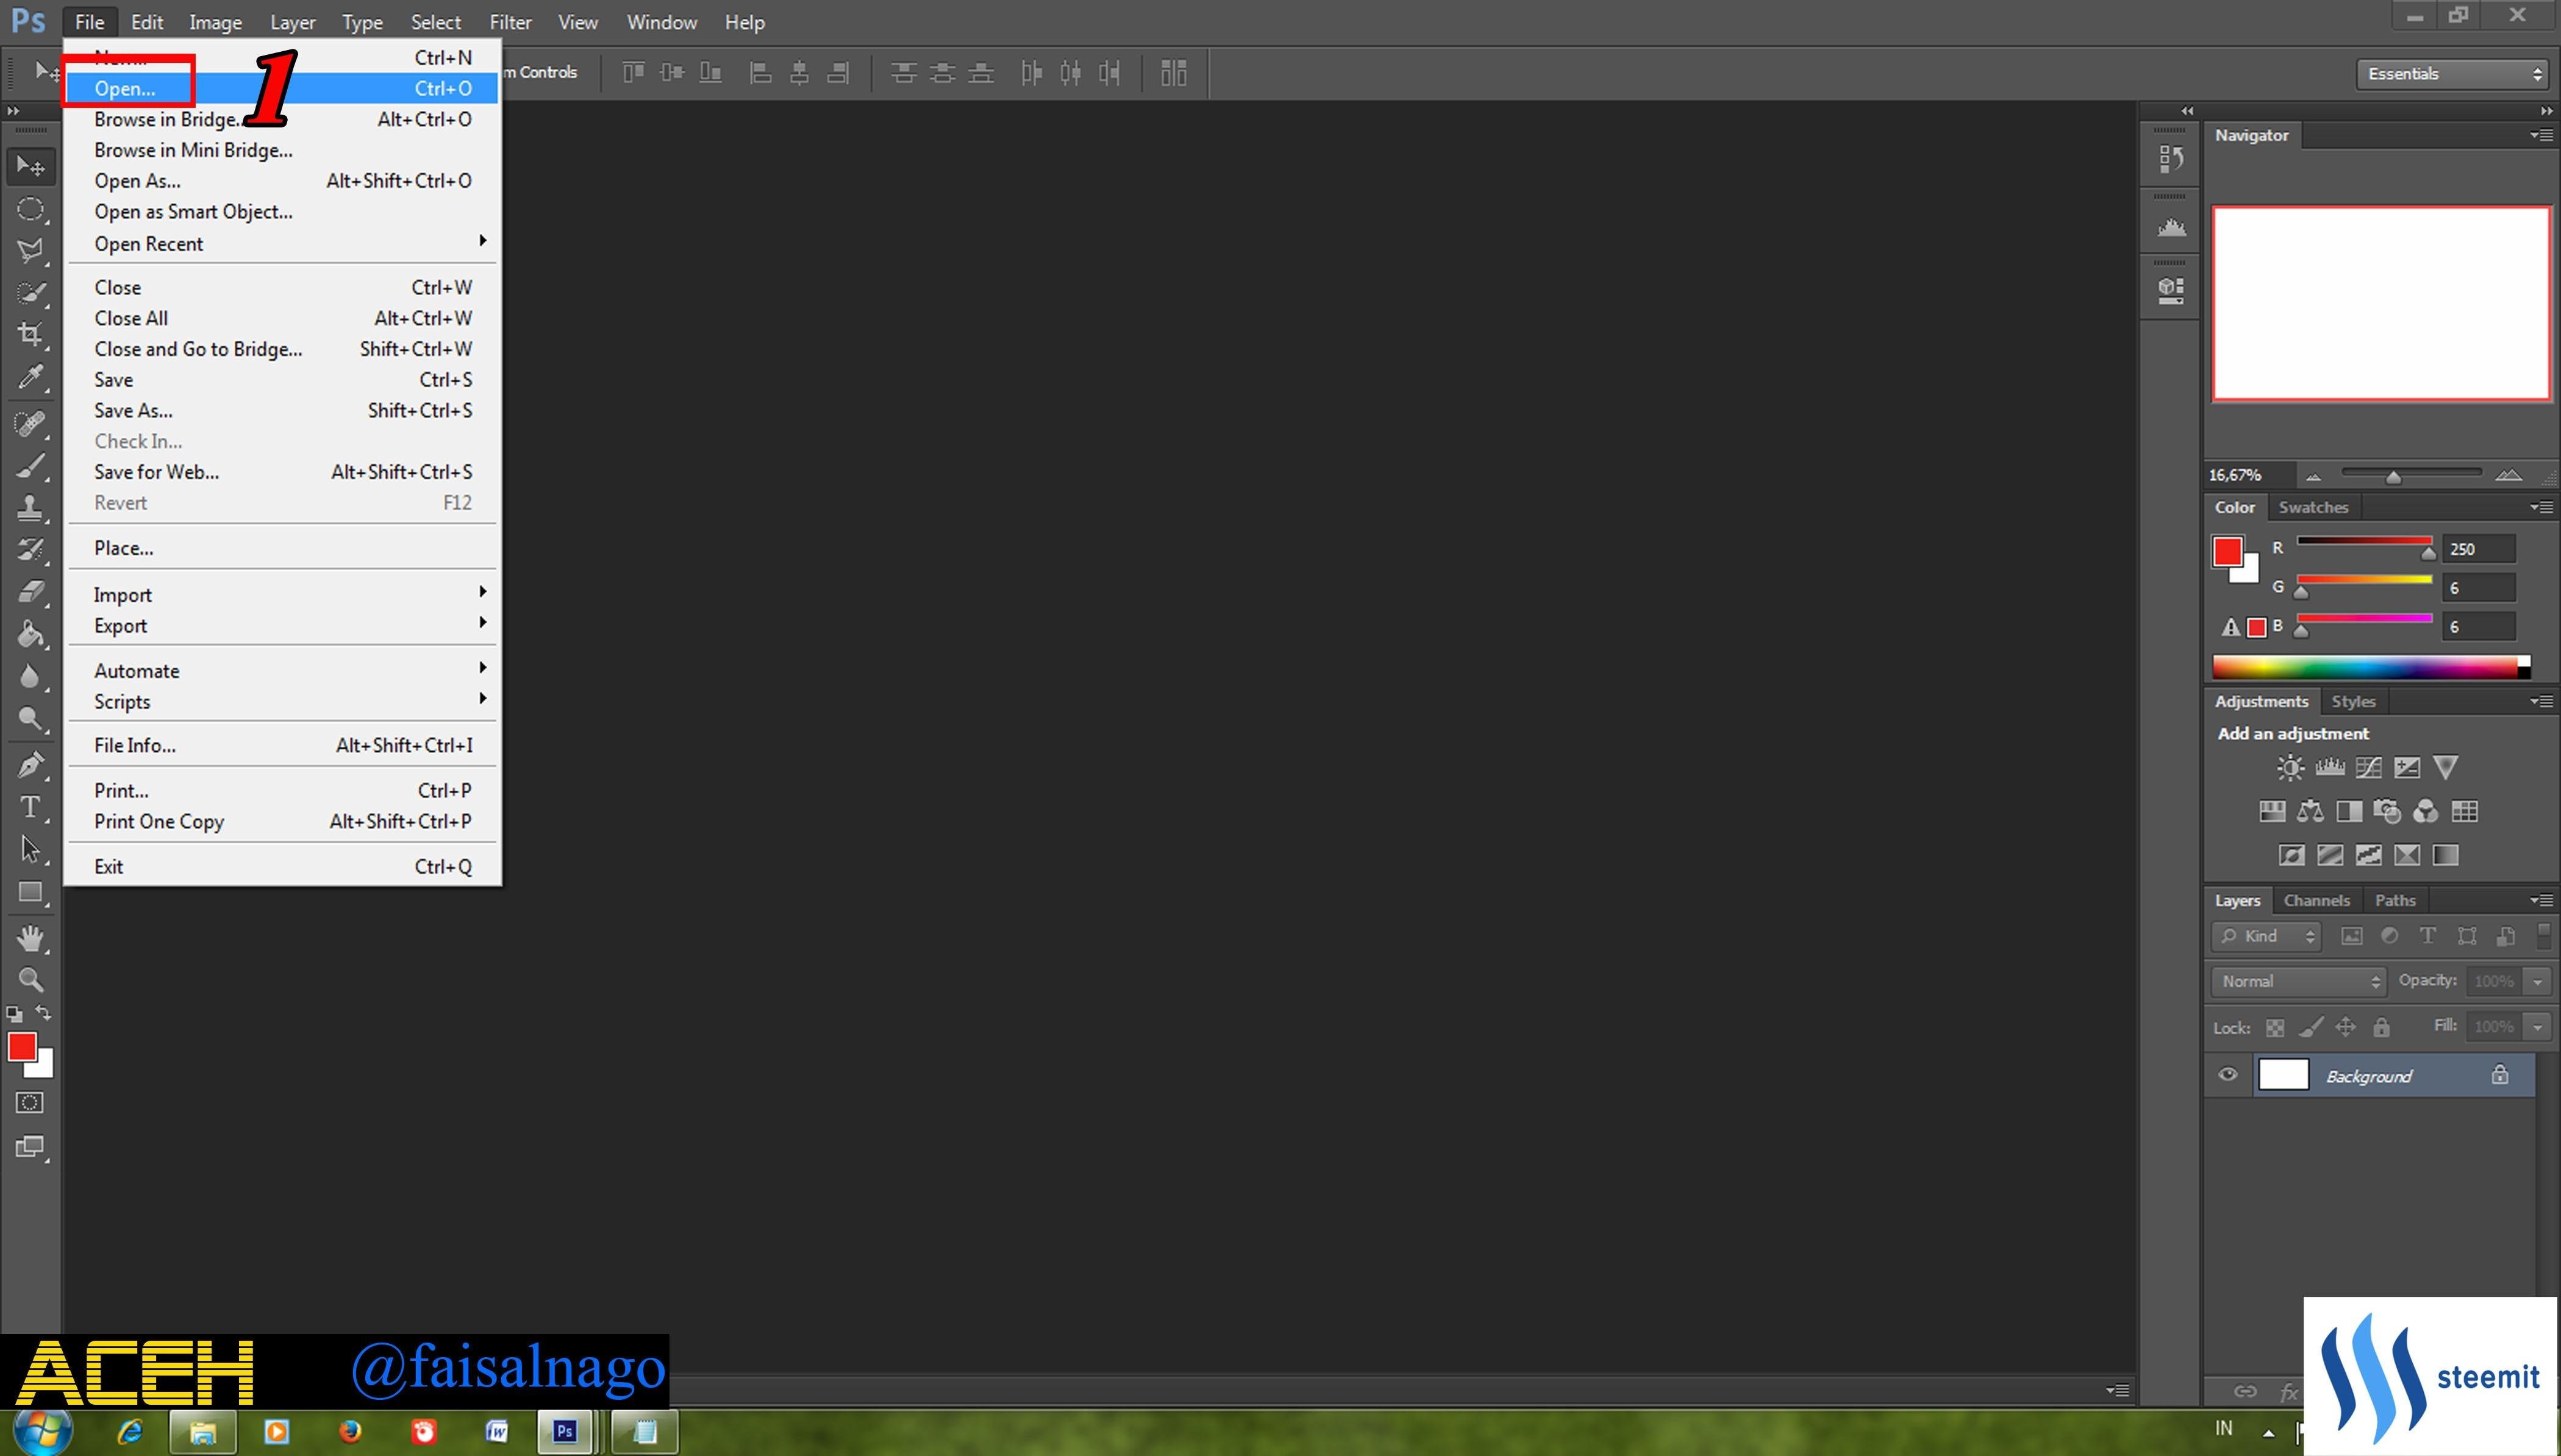Toggle Quick Mask mode
The image size is (2561, 1456).
[x=30, y=1102]
